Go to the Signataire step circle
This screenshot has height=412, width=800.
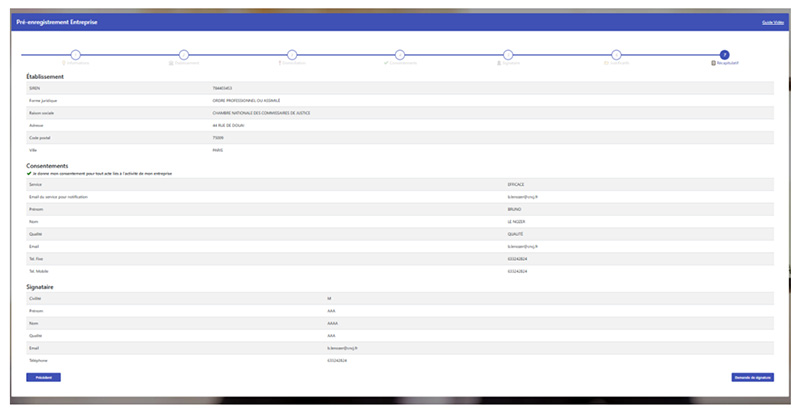coord(508,55)
